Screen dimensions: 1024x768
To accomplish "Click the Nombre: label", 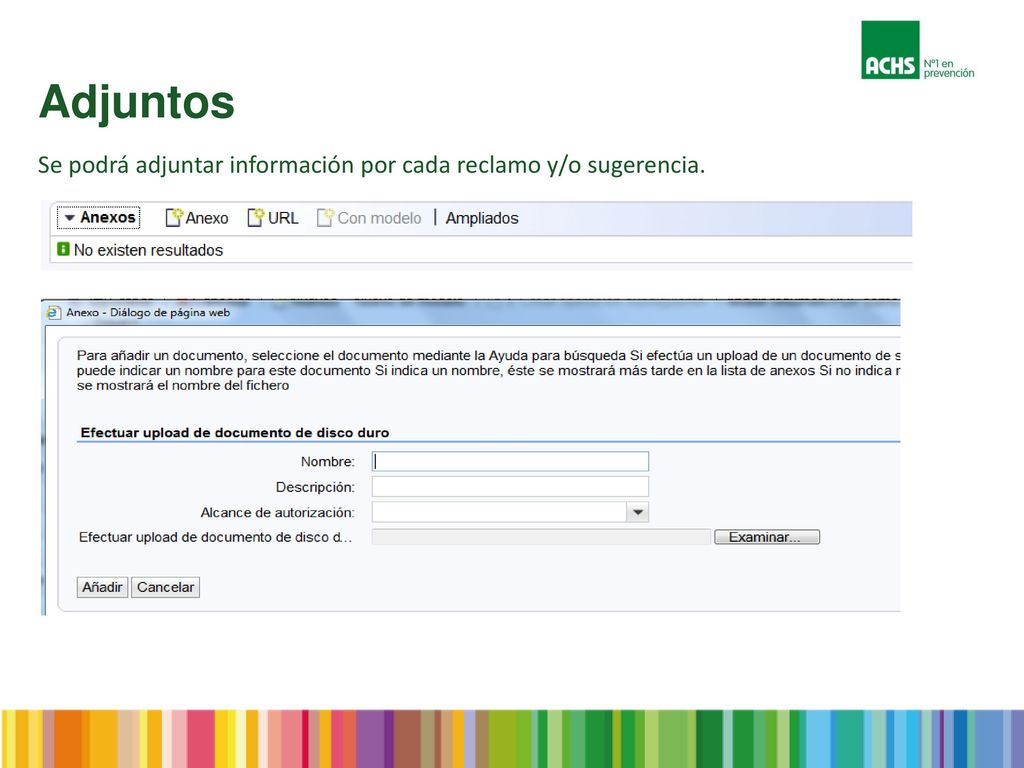I will [x=328, y=462].
